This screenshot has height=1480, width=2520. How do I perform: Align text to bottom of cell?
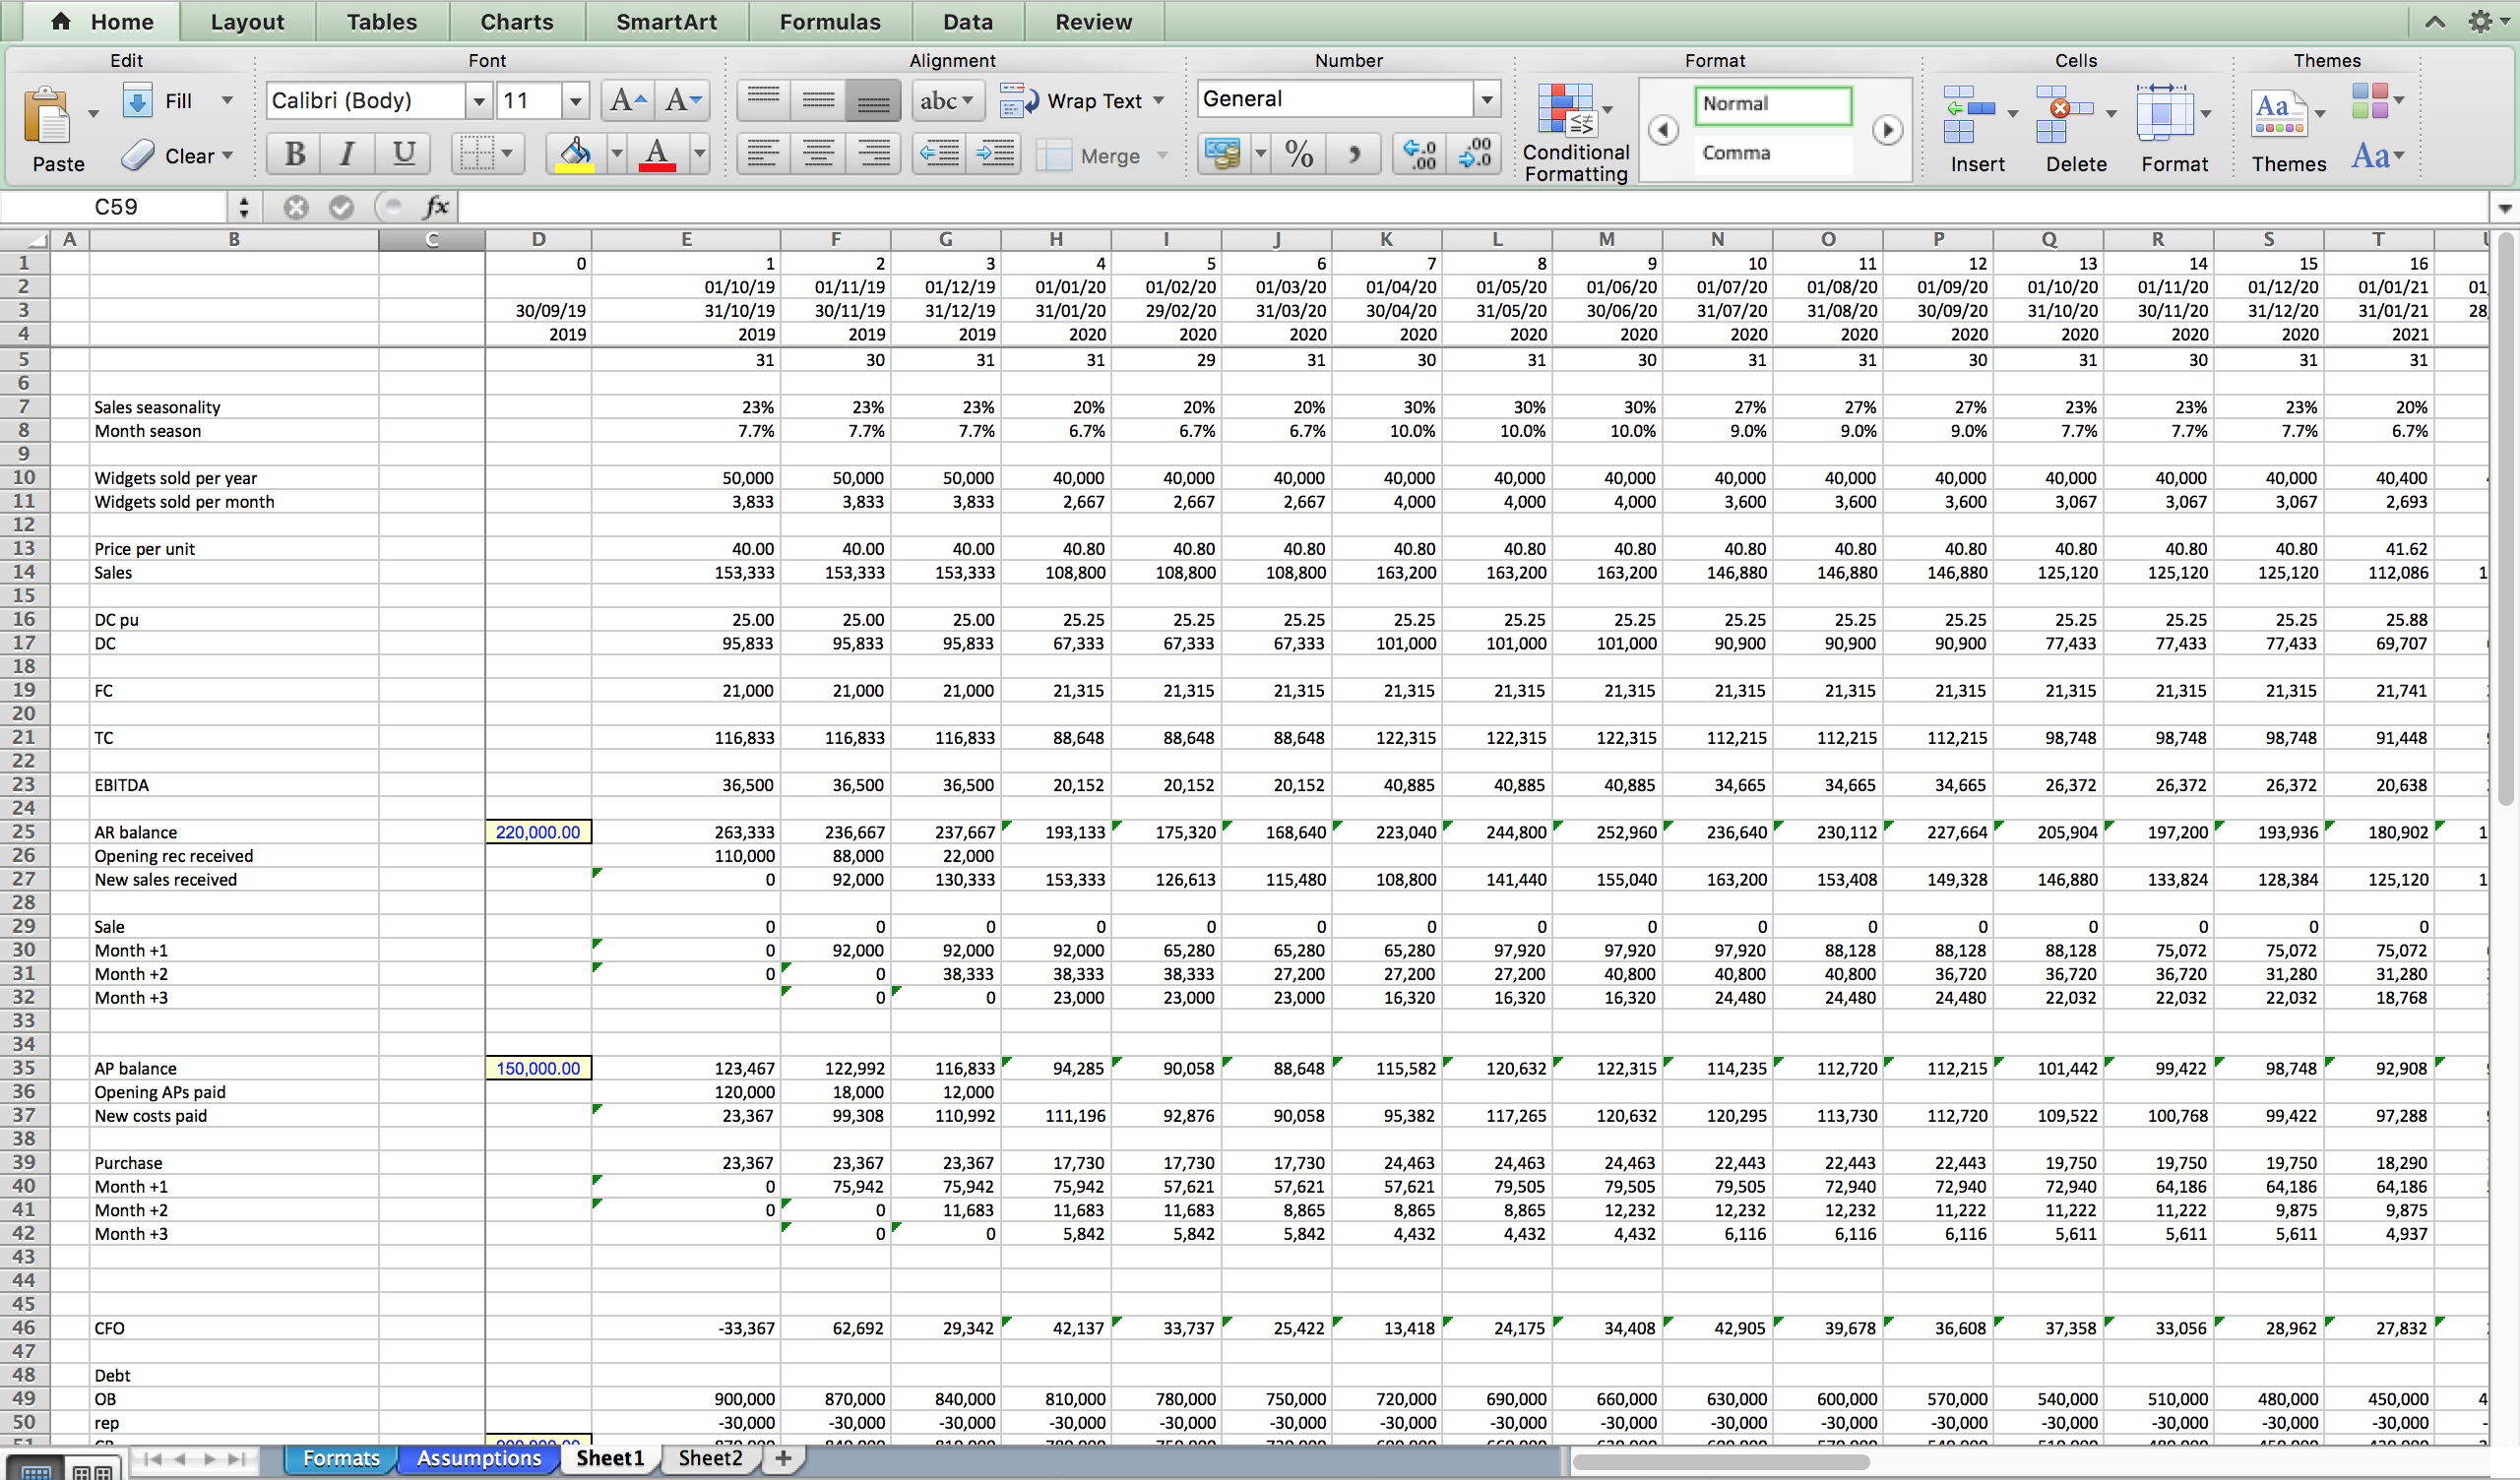873,100
